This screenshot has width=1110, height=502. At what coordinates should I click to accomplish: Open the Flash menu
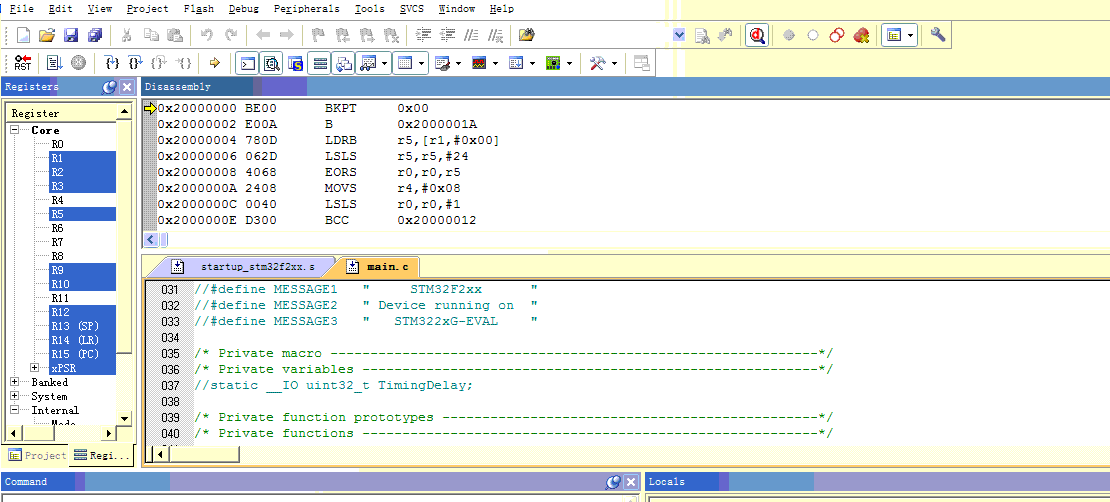198,9
